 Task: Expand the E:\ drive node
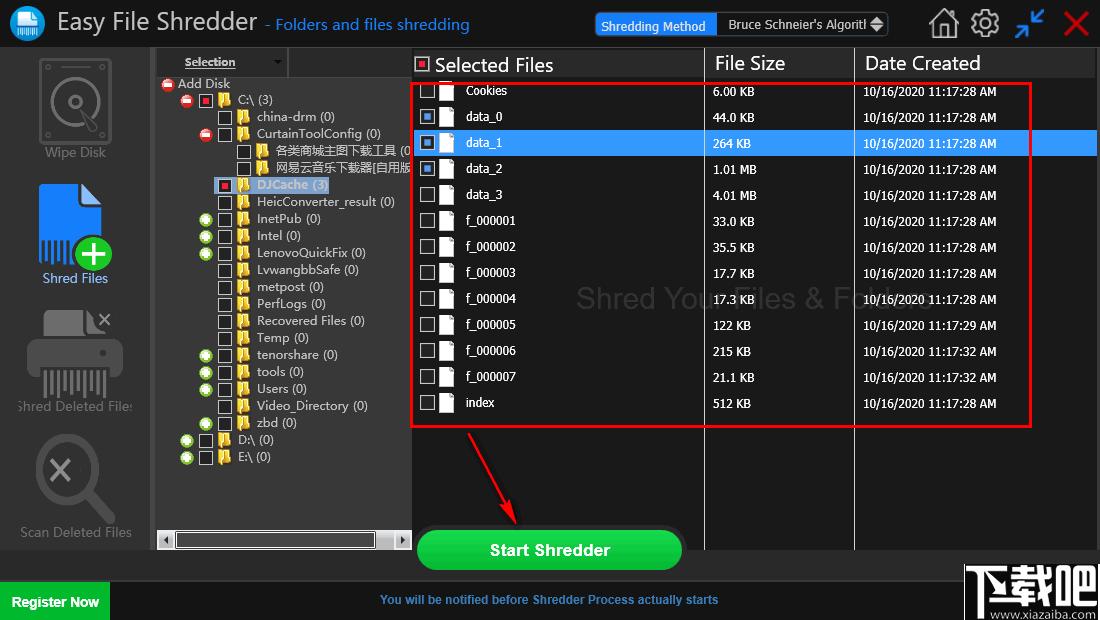(187, 457)
